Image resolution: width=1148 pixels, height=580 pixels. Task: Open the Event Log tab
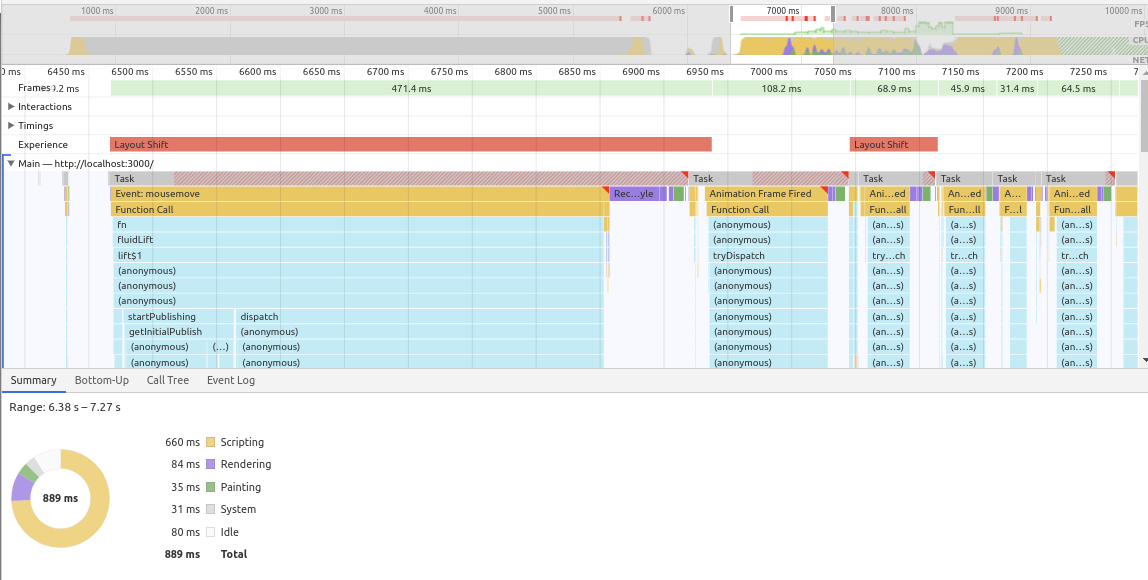pyautogui.click(x=230, y=380)
